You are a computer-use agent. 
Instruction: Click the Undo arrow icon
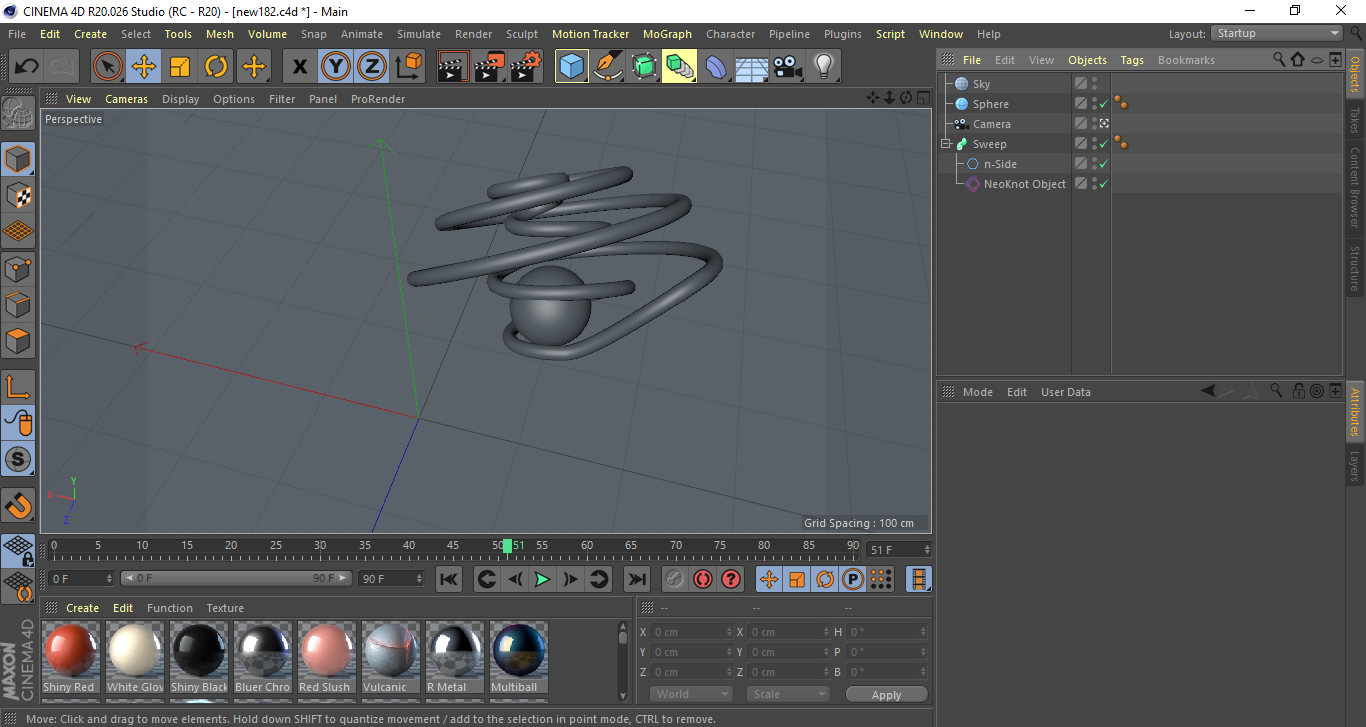point(26,67)
